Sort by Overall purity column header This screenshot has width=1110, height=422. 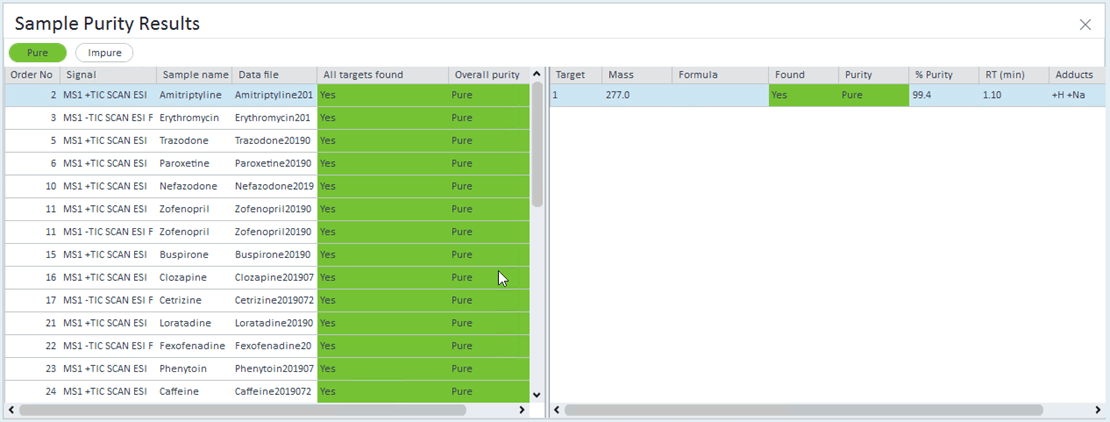point(486,75)
